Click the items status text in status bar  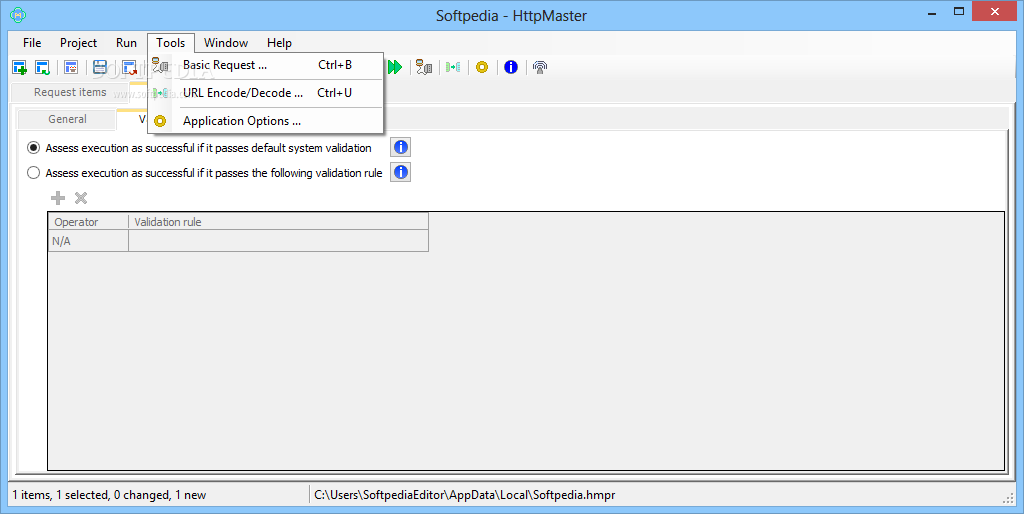[x=109, y=495]
